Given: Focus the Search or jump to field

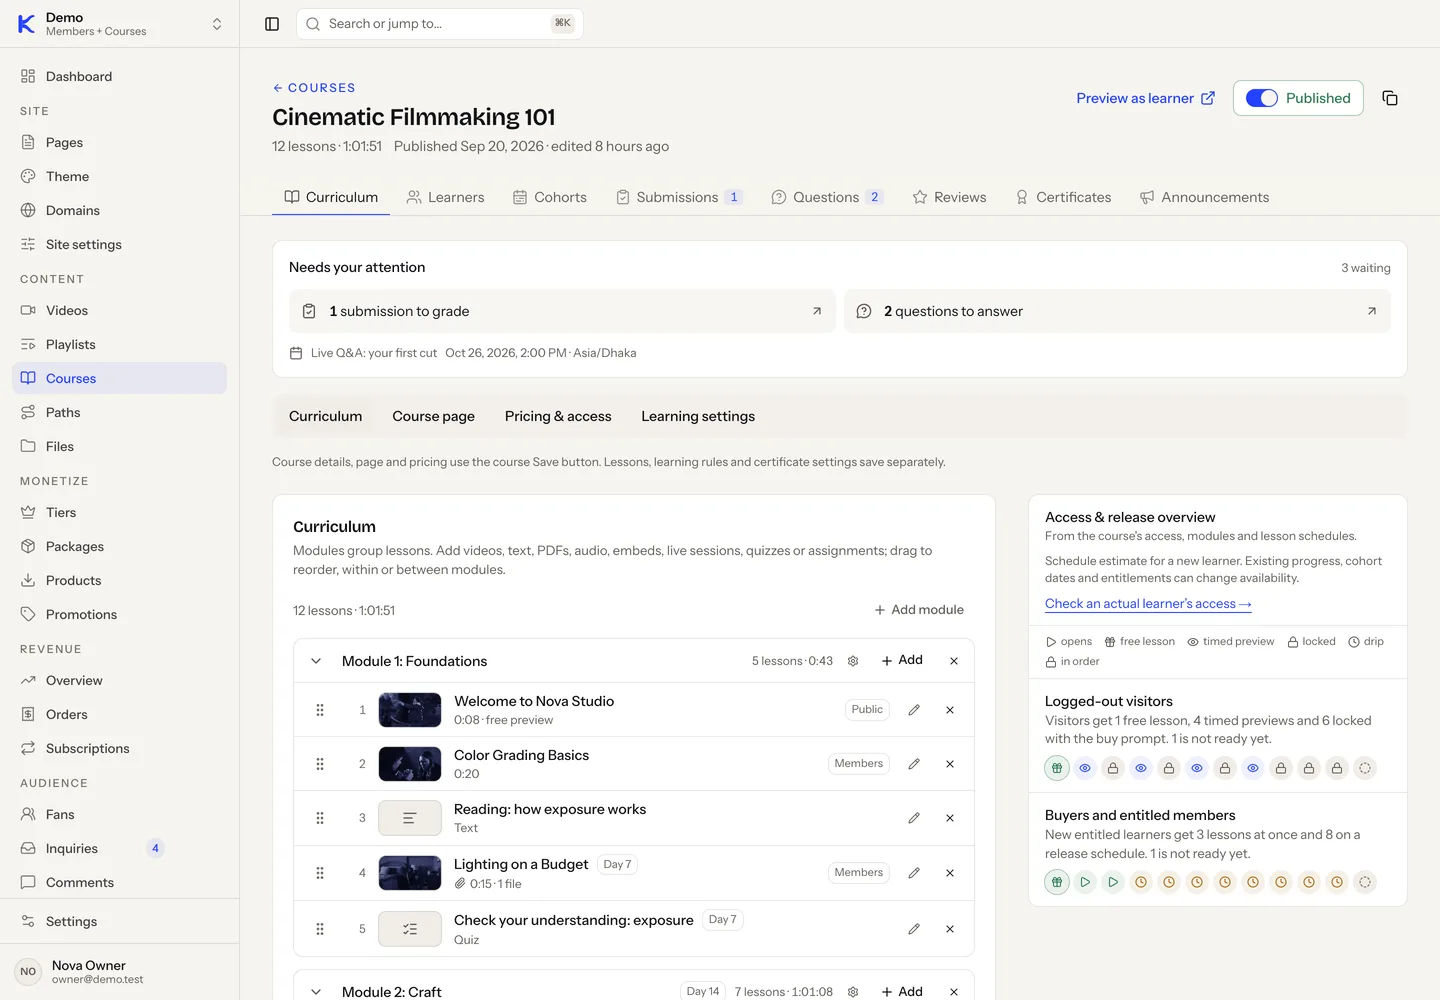Looking at the screenshot, I should point(440,24).
